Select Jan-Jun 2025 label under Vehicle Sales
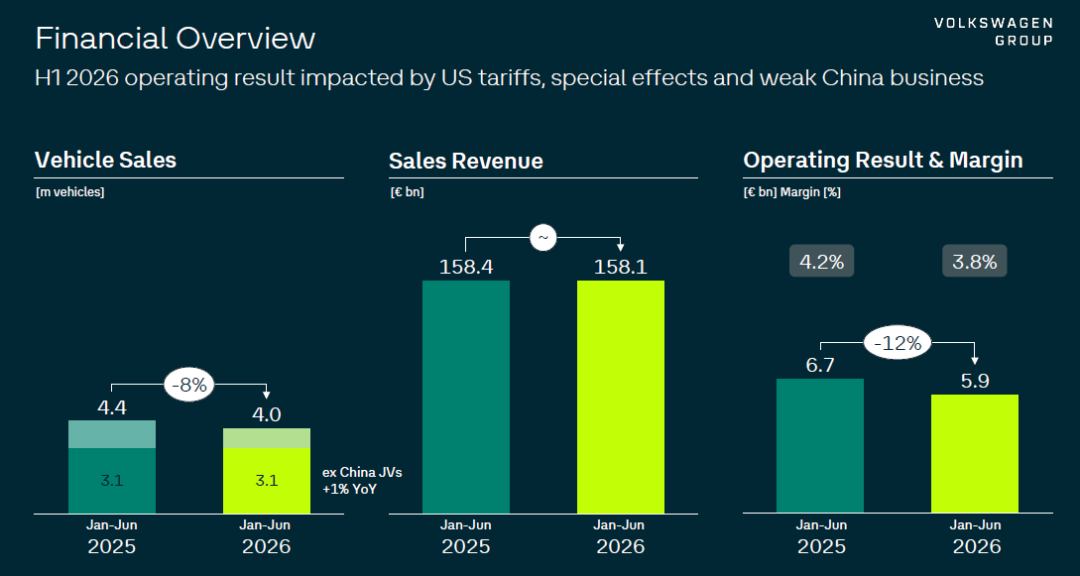This screenshot has width=1080, height=576. click(x=112, y=537)
